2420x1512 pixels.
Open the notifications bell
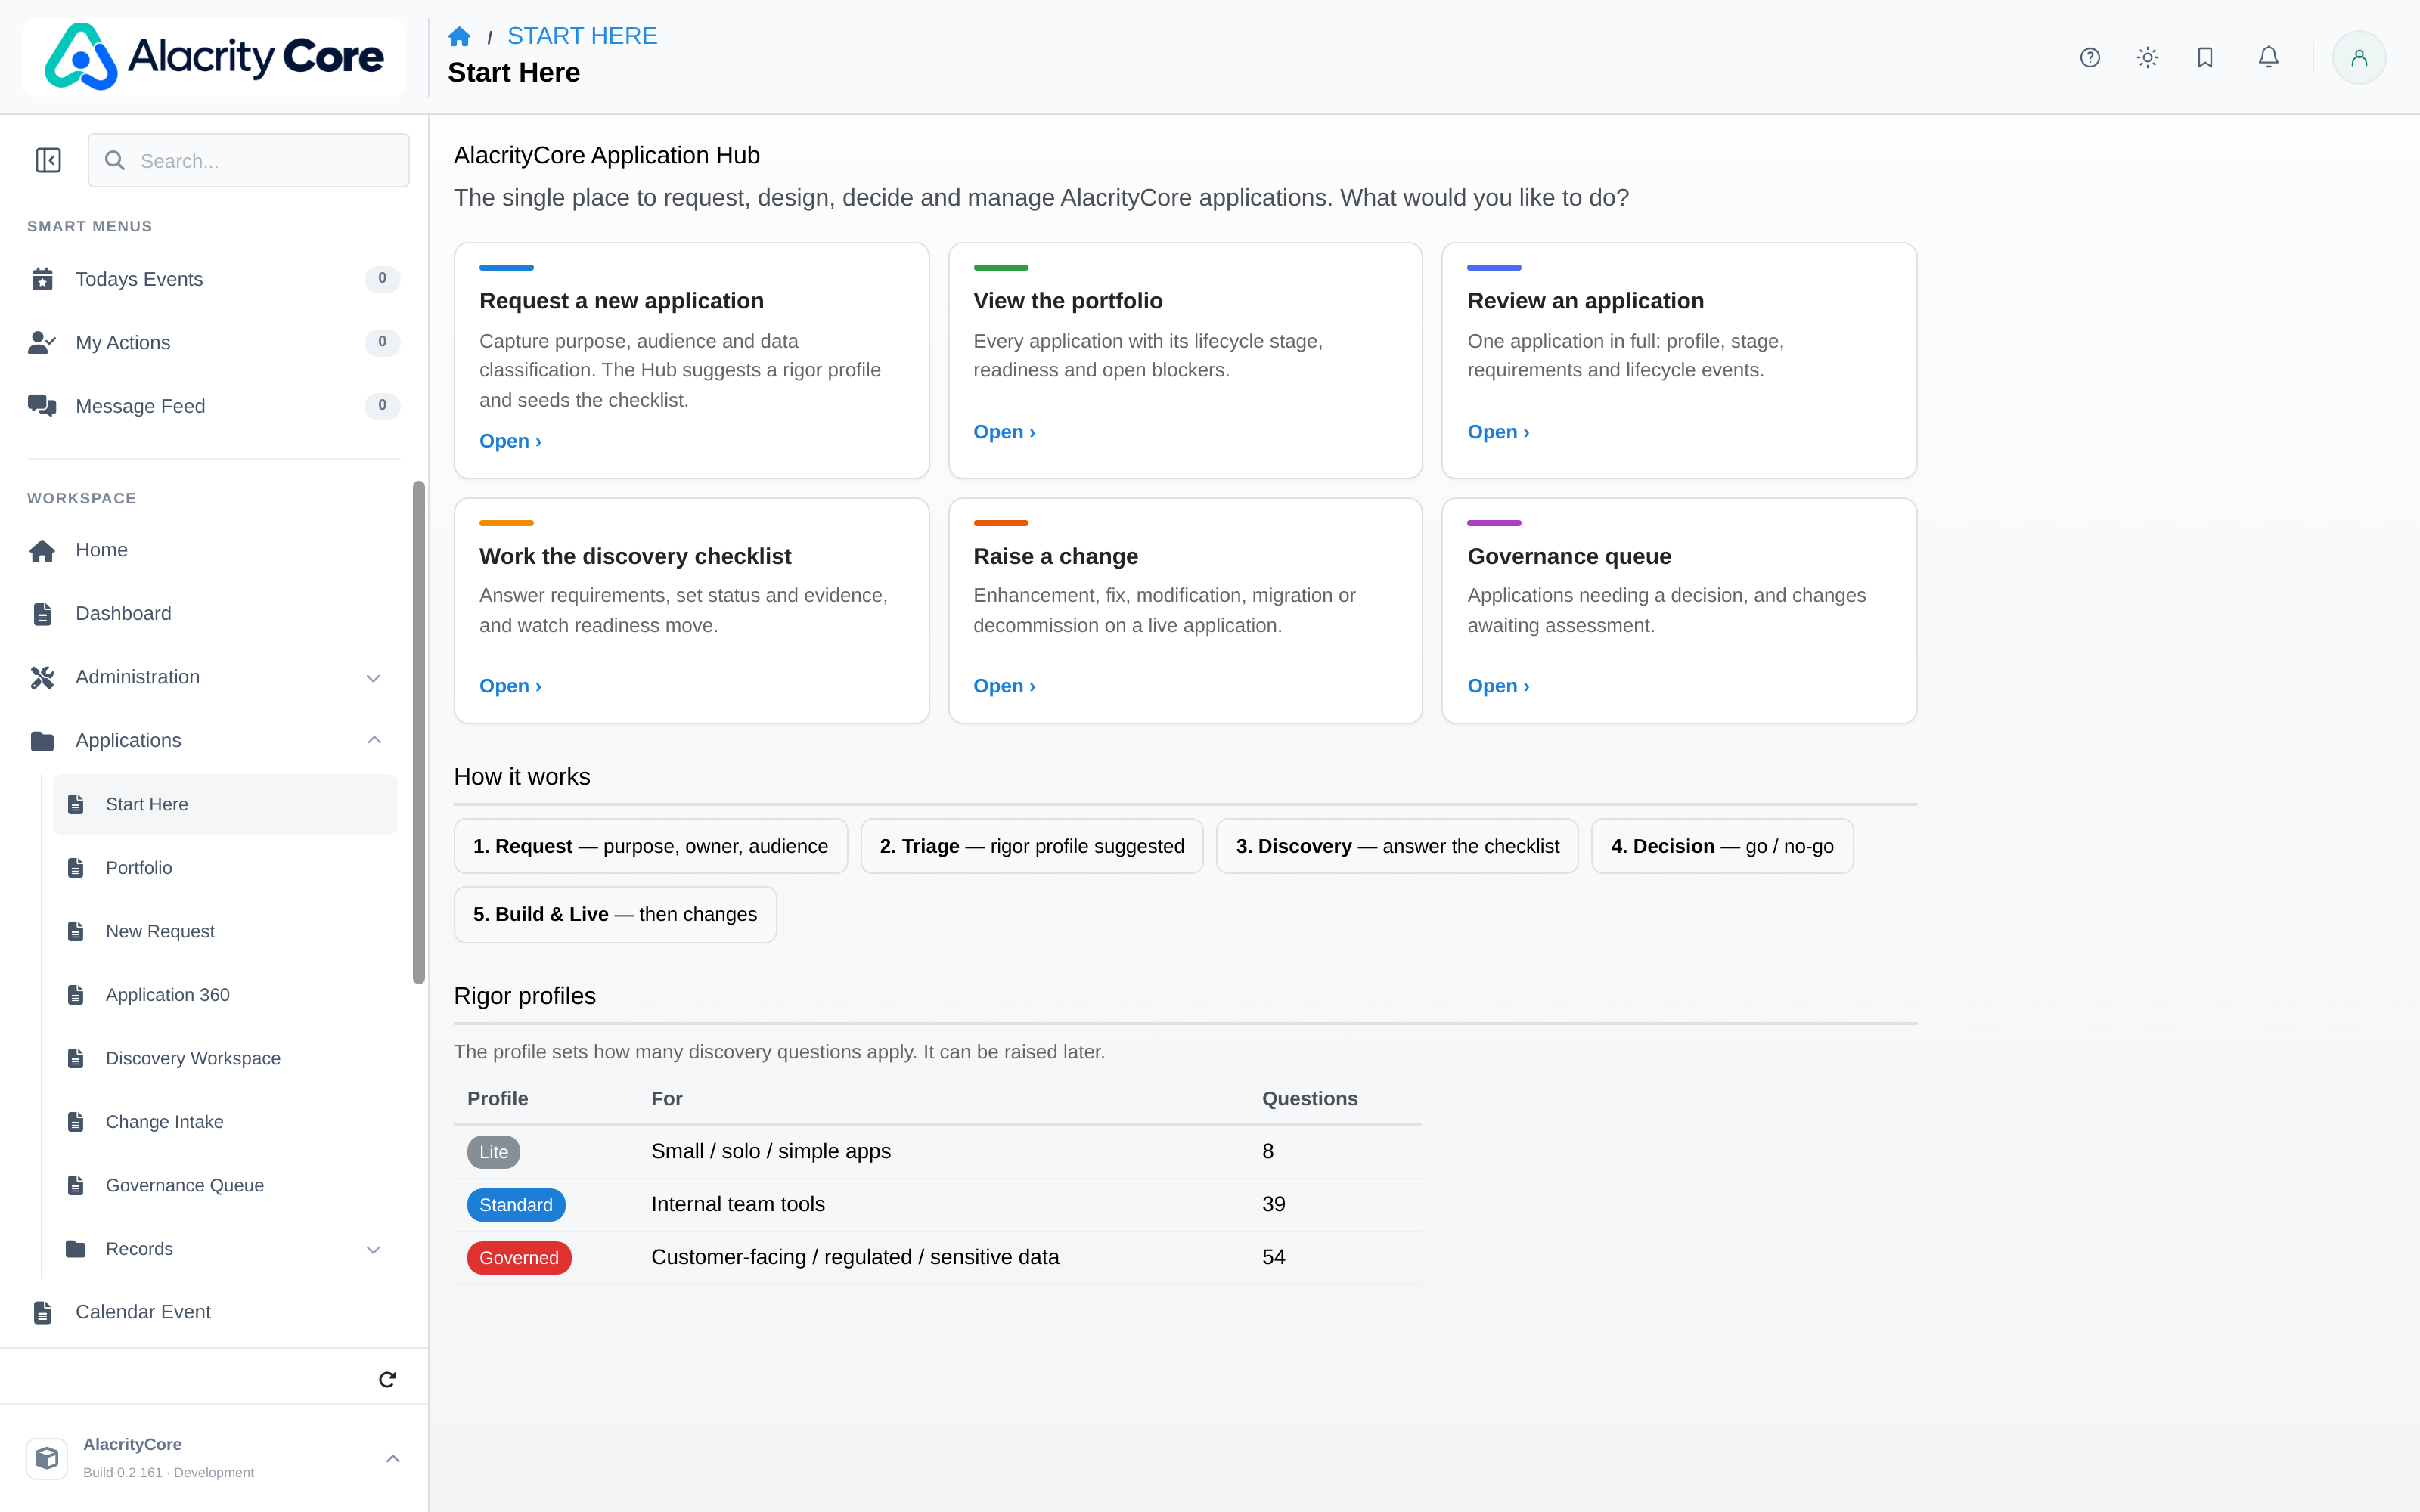click(x=2268, y=58)
